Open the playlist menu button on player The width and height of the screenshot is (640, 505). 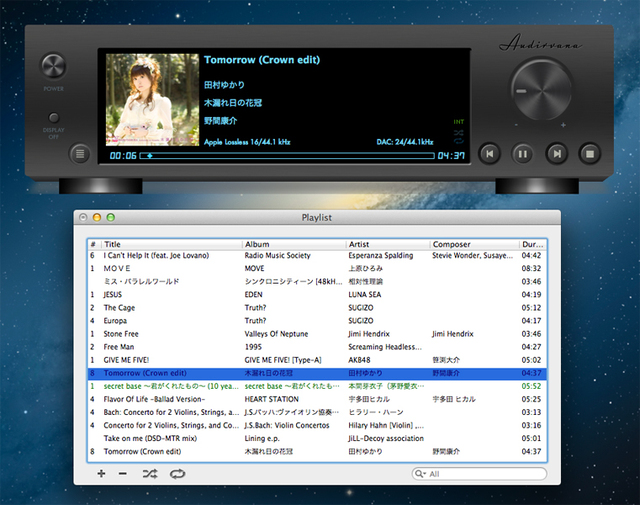click(x=81, y=154)
